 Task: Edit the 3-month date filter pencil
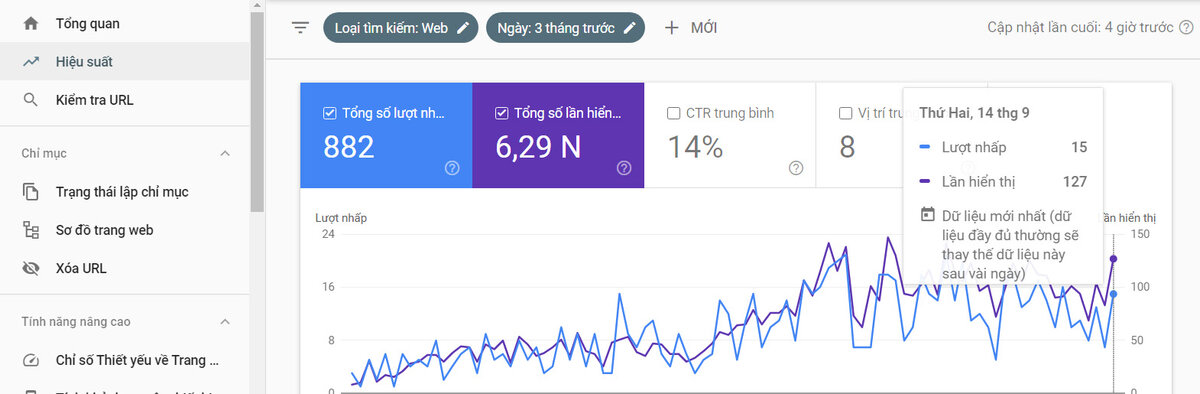coord(629,28)
